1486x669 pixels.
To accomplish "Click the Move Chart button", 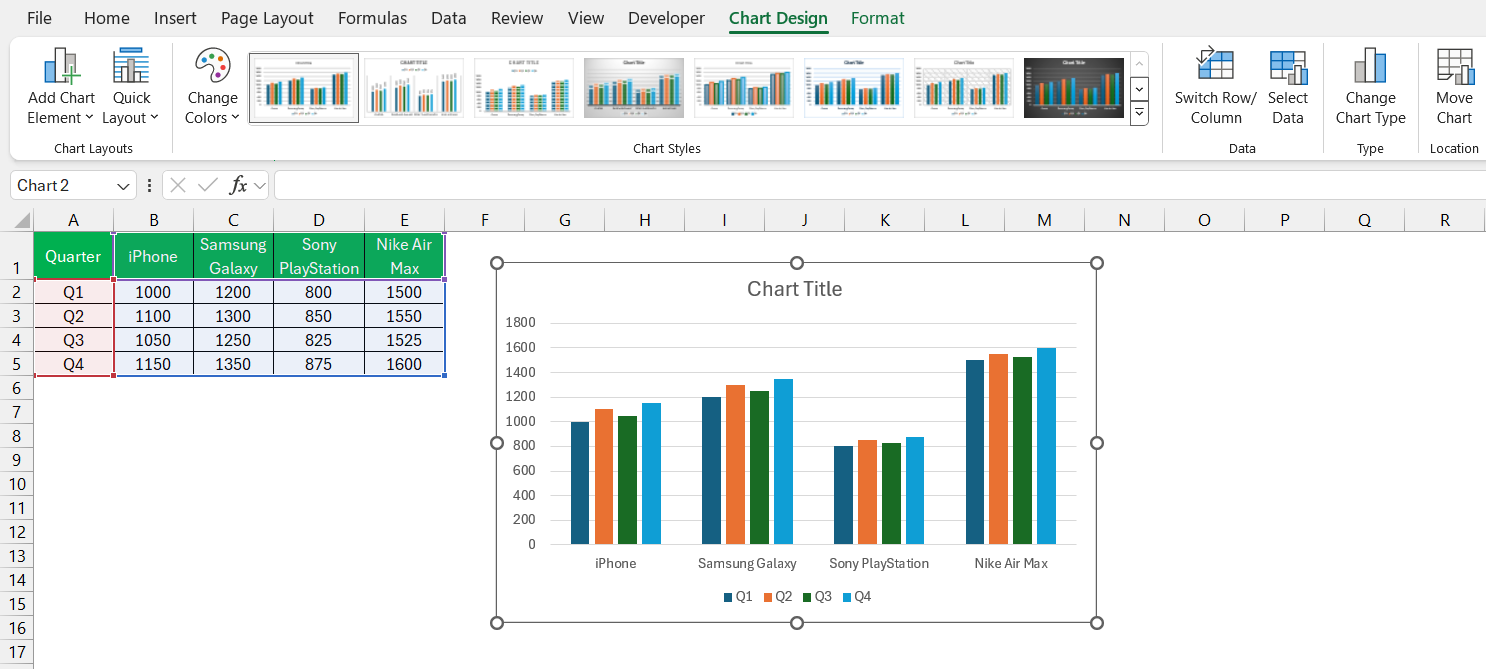I will click(1454, 87).
